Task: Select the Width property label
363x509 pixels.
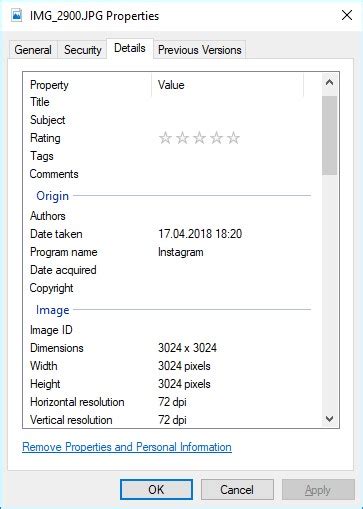Action: pyautogui.click(x=44, y=366)
